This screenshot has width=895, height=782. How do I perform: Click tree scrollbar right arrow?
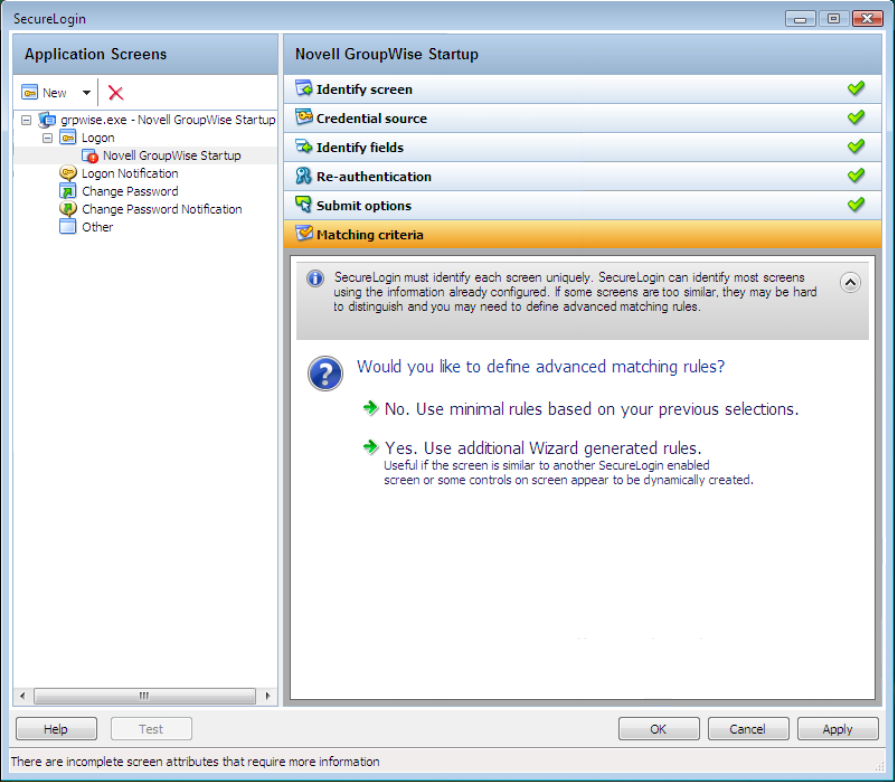(267, 696)
